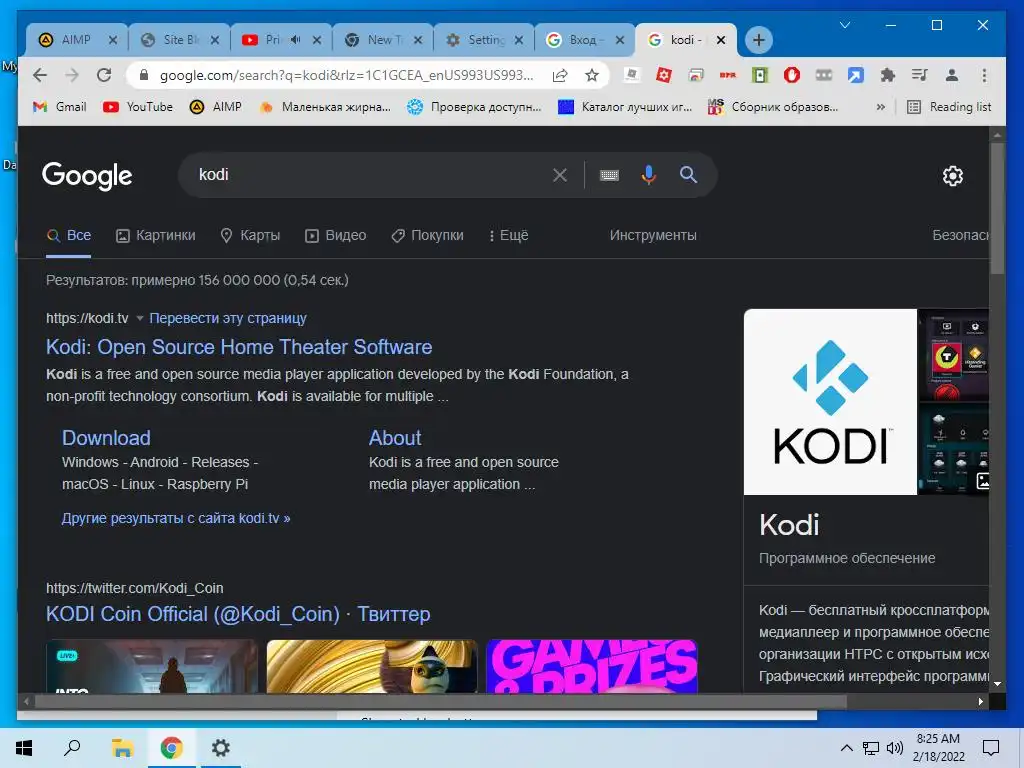Open Settings gear on taskbar

[x=221, y=748]
